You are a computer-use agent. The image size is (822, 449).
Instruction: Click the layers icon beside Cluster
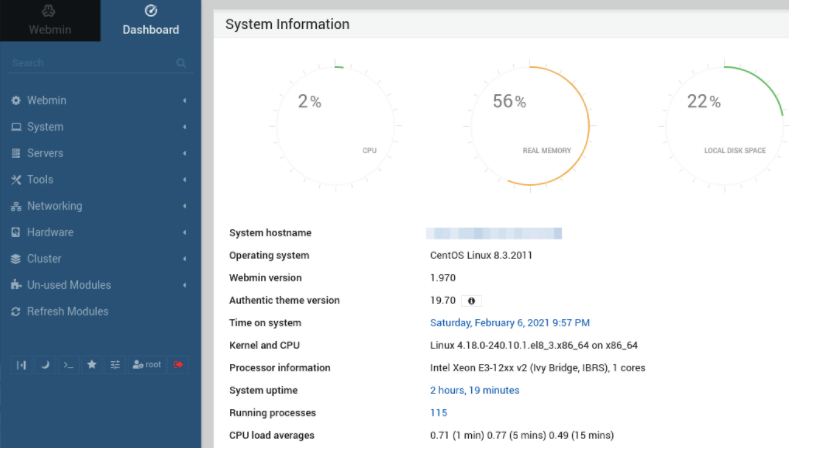(16, 259)
